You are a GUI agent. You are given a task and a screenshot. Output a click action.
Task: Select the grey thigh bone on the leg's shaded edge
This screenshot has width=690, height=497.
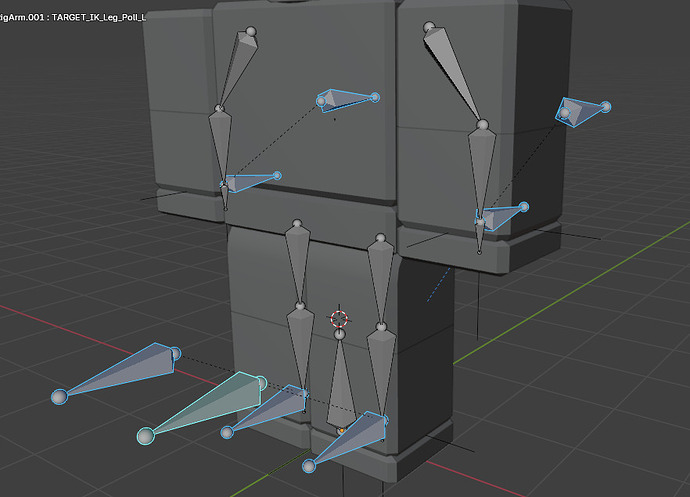pyautogui.click(x=381, y=280)
